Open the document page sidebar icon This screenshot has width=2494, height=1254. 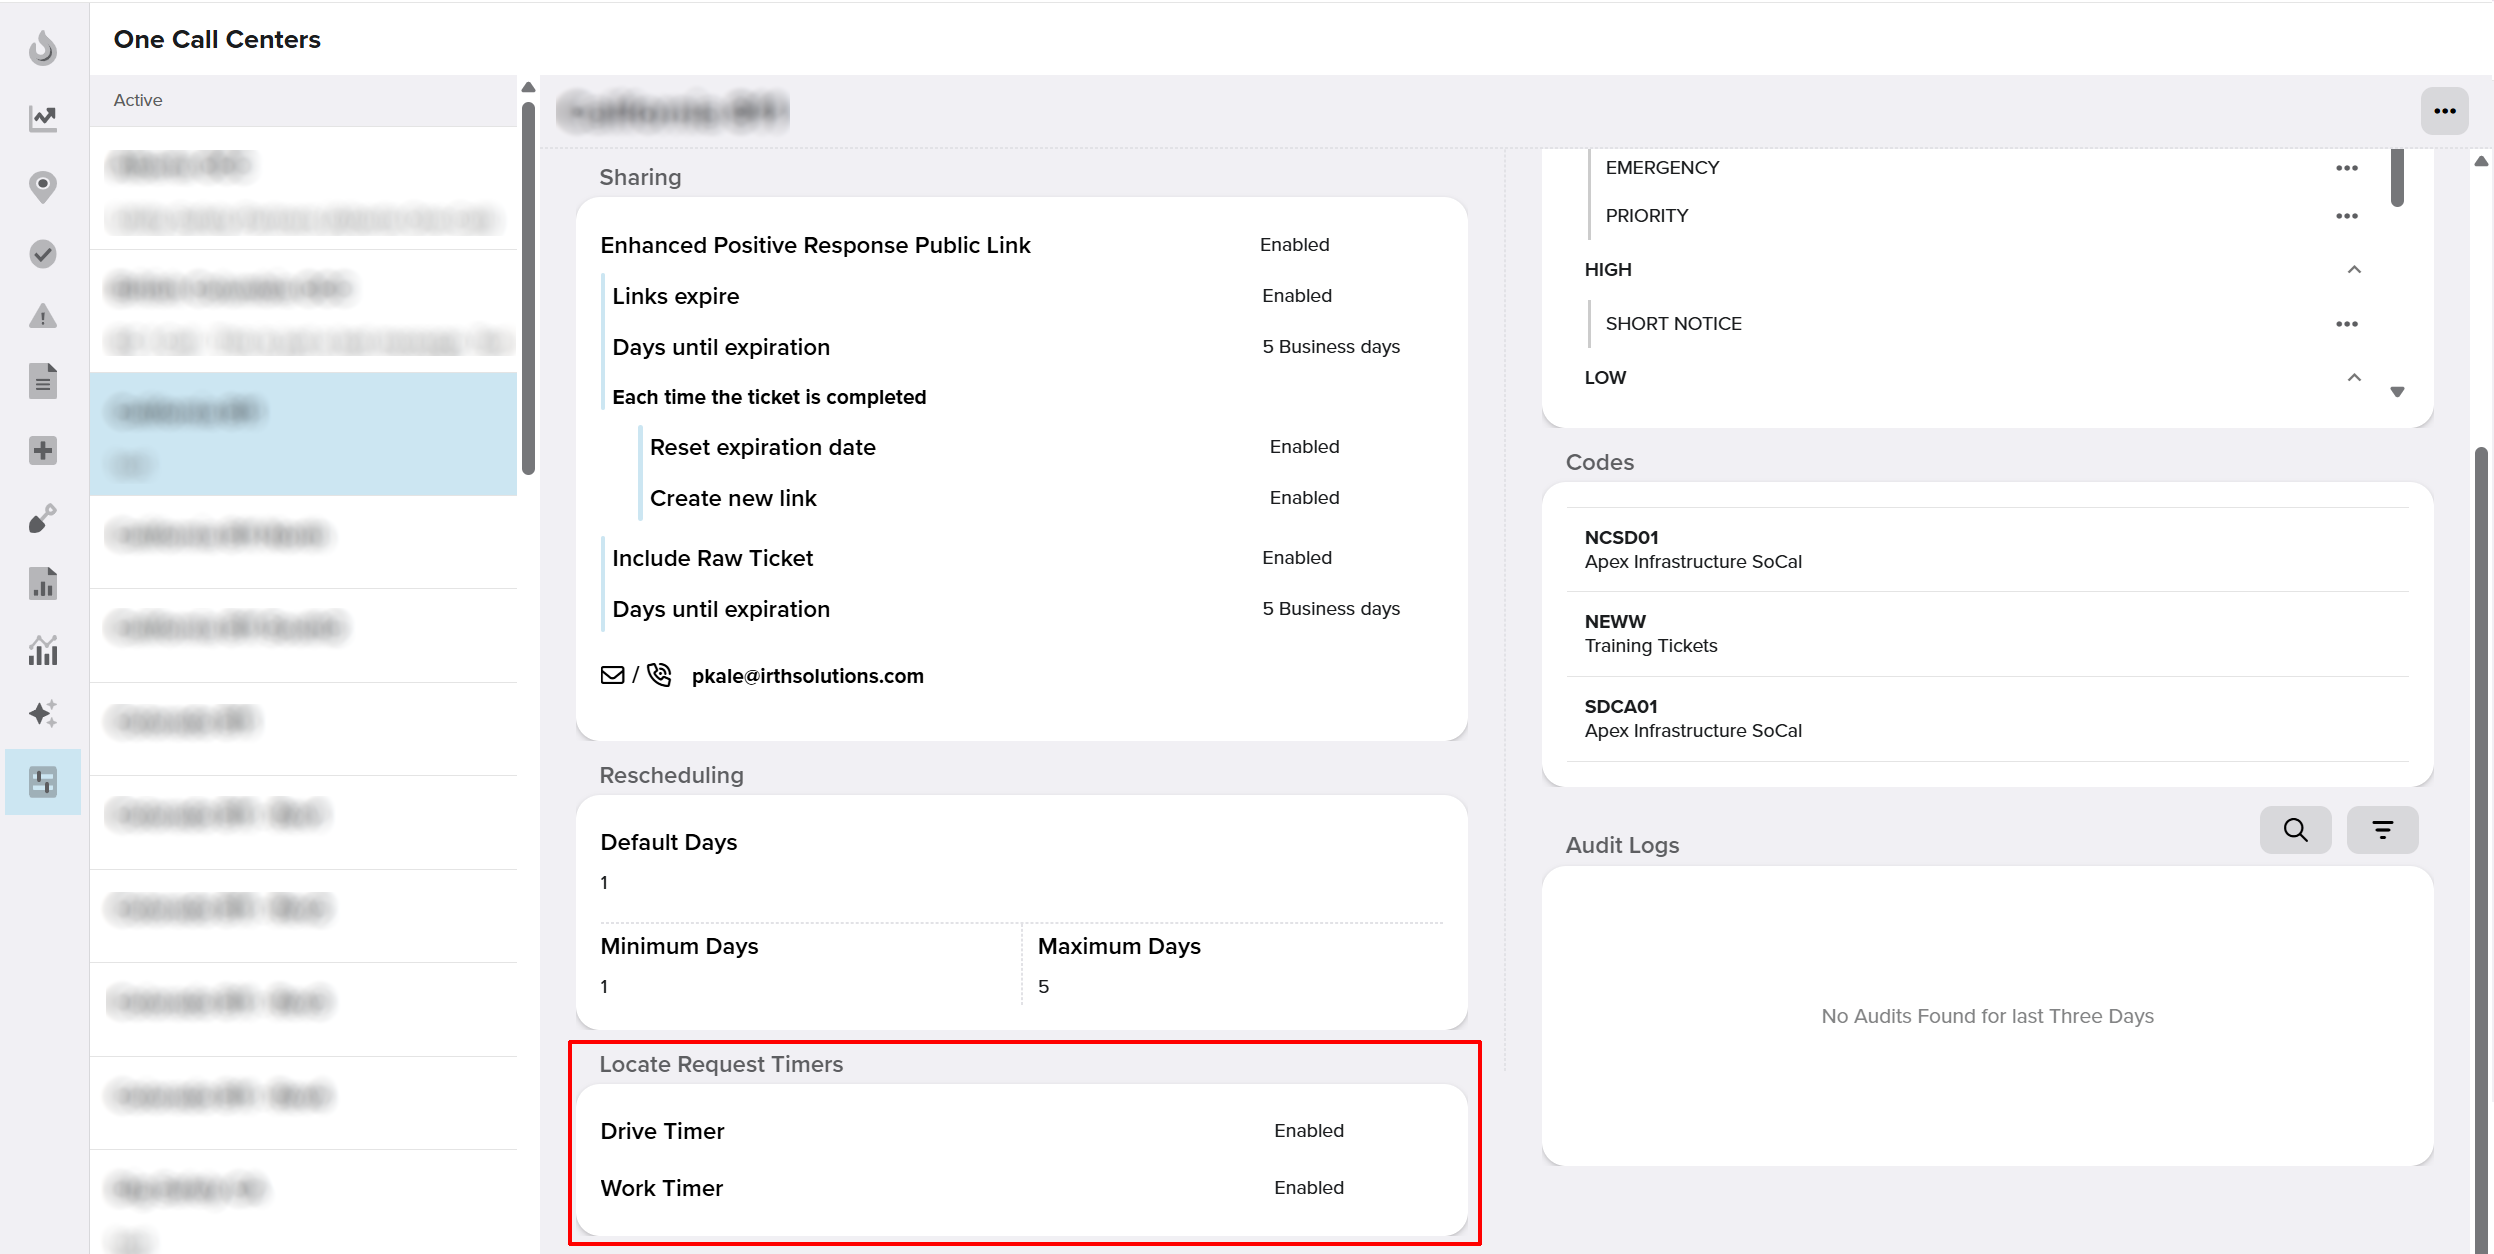tap(43, 381)
